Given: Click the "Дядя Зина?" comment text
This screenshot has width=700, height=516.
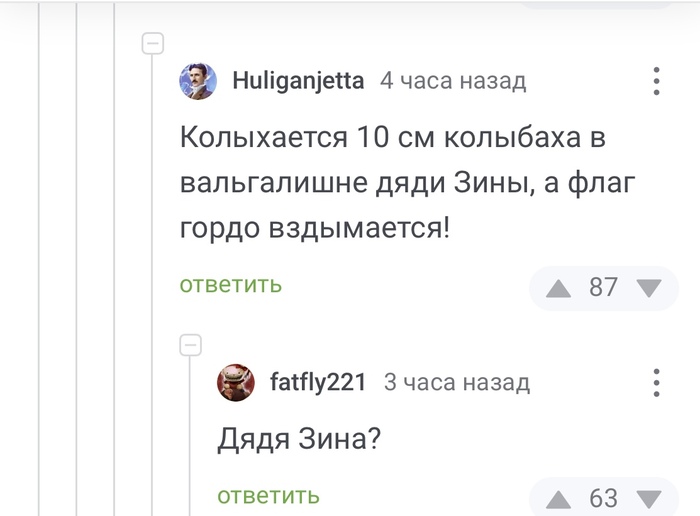Looking at the screenshot, I should pos(298,440).
